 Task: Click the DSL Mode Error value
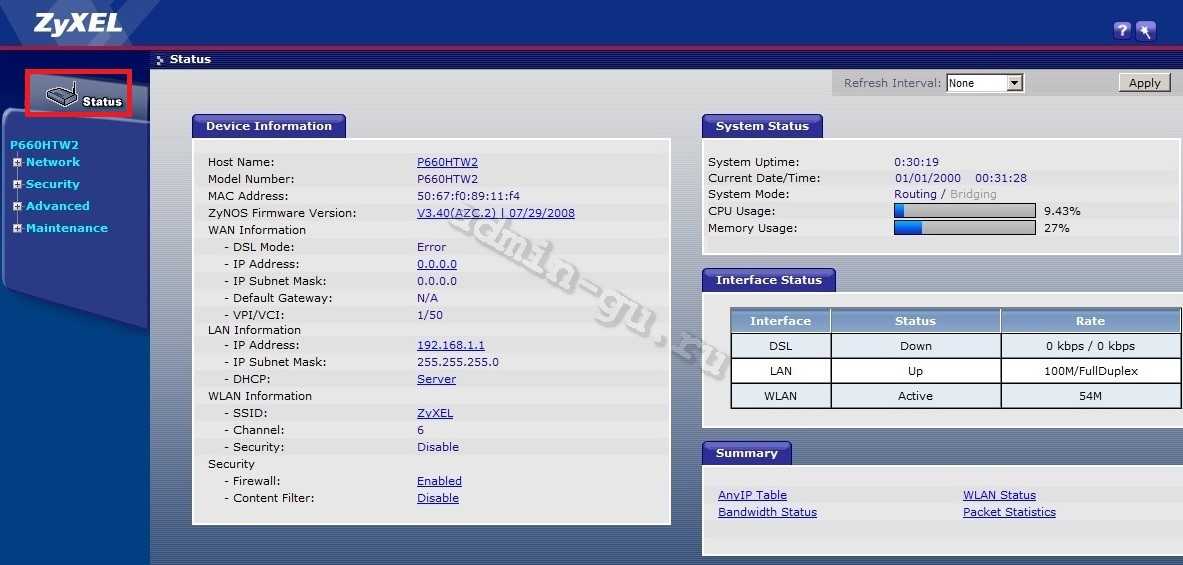coord(432,247)
